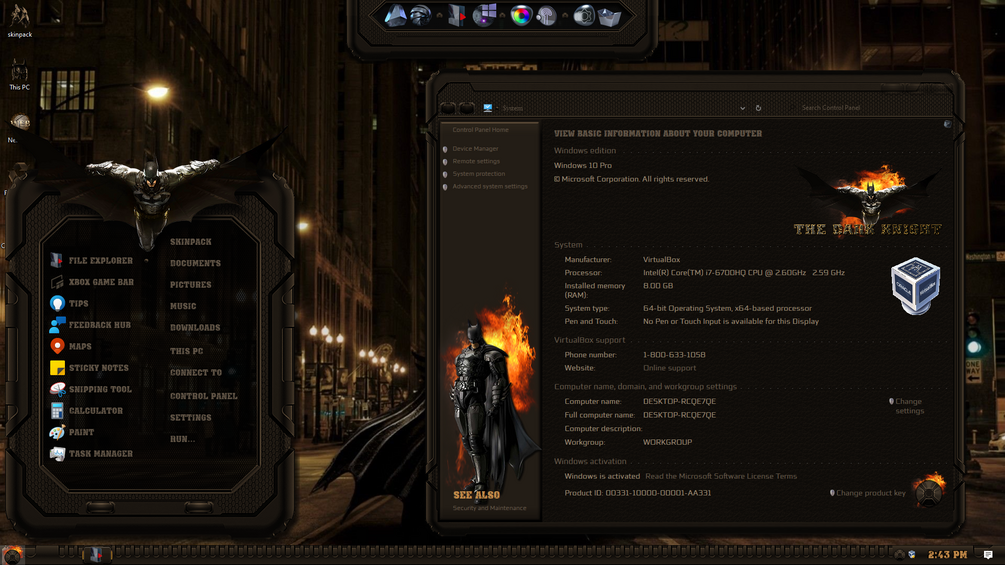Viewport: 1005px width, 565px height.
Task: Select This PC desktop icon
Action: 19,75
